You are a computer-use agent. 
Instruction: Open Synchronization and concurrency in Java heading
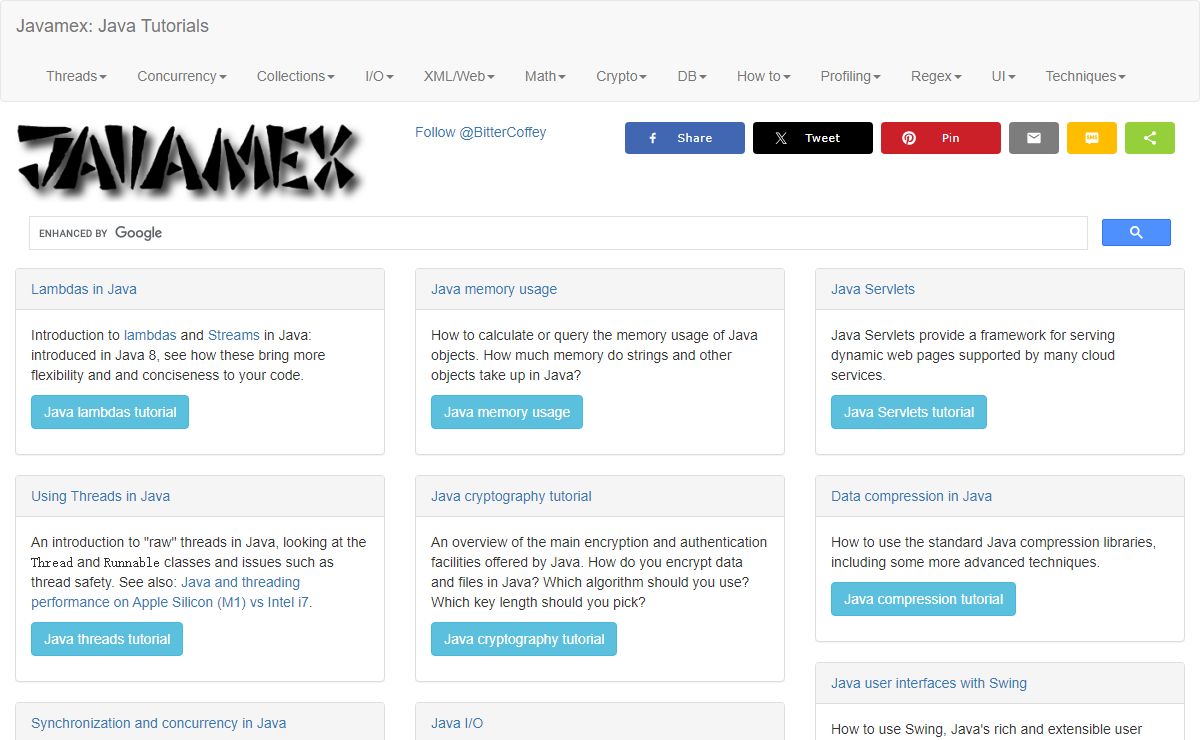[158, 723]
